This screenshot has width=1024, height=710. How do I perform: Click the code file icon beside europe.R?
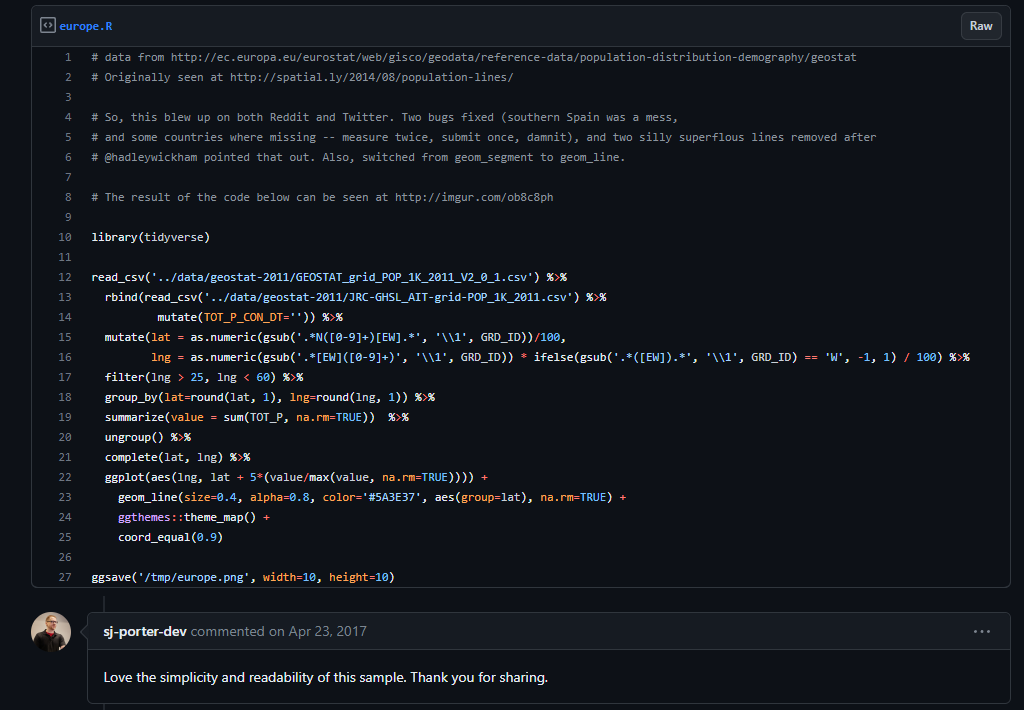[x=47, y=25]
